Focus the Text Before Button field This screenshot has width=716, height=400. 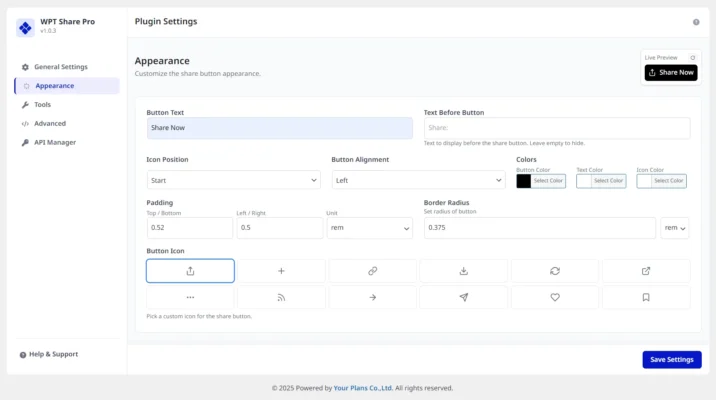coord(557,128)
